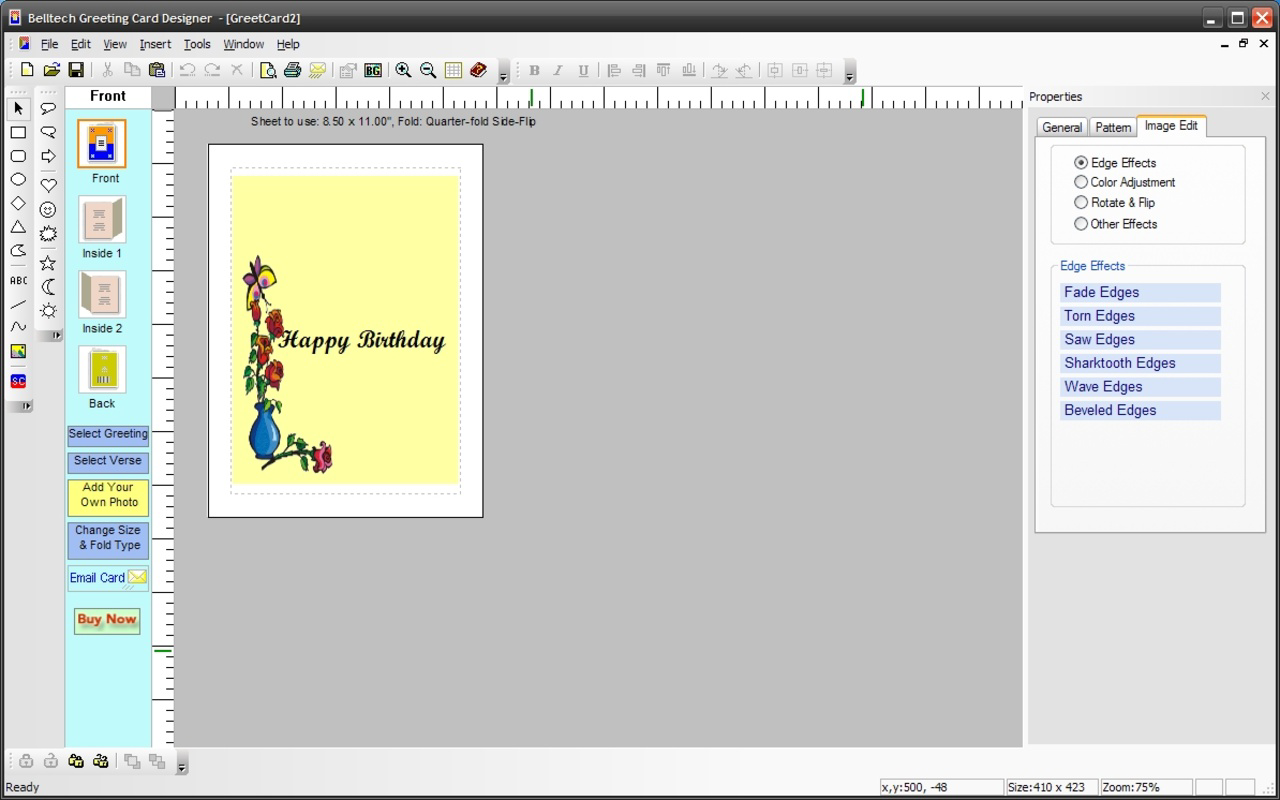Image resolution: width=1280 pixels, height=800 pixels.
Task: Select the diamond shape tool
Action: click(x=18, y=204)
